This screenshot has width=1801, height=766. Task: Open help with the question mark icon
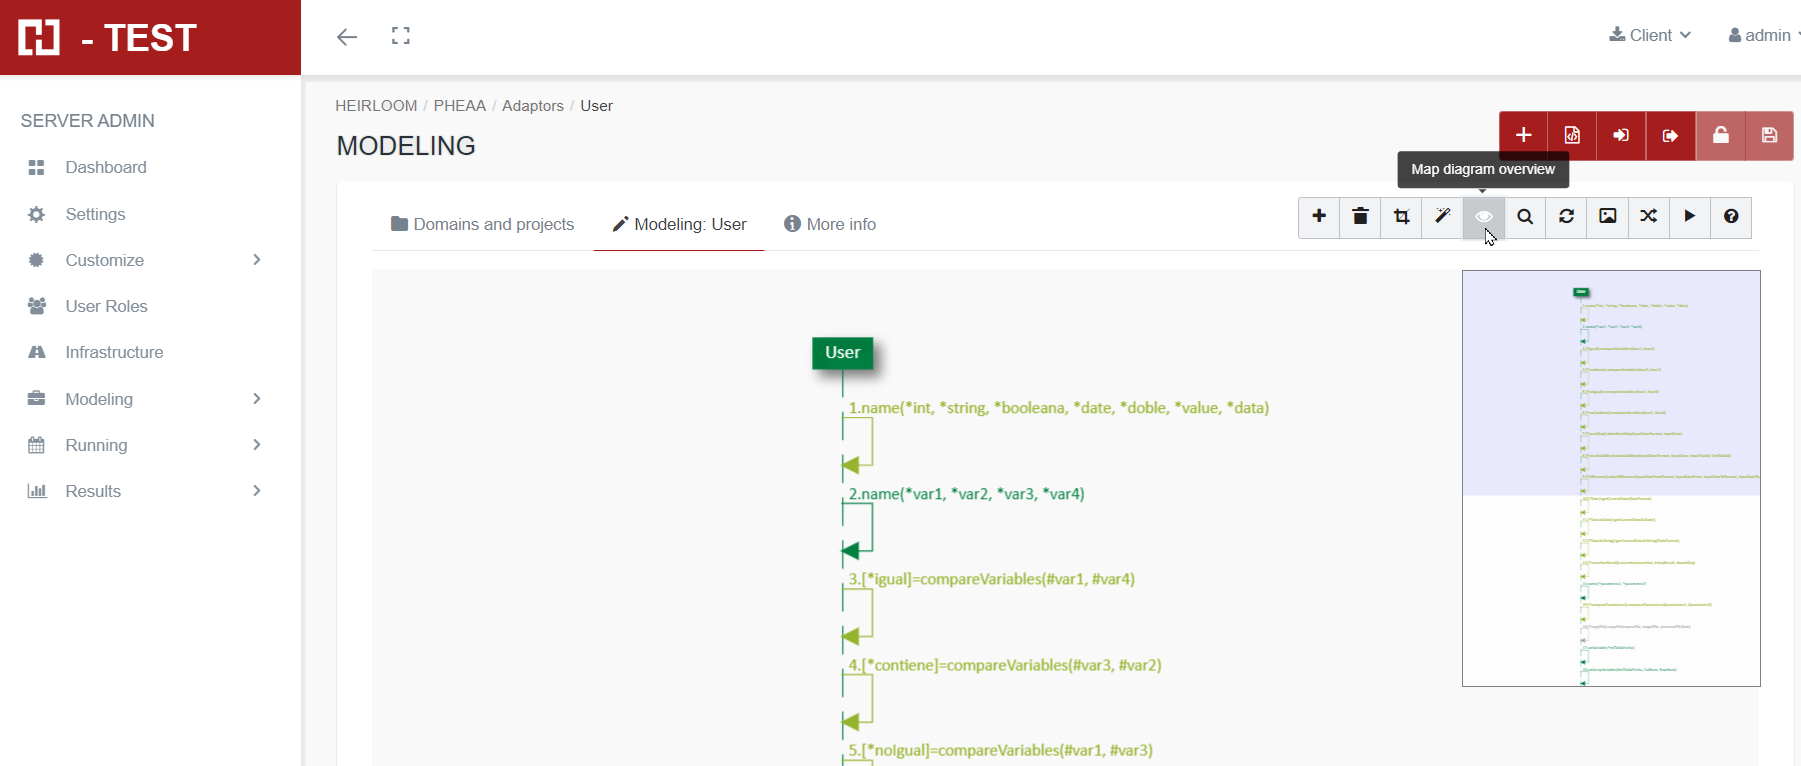(1730, 217)
